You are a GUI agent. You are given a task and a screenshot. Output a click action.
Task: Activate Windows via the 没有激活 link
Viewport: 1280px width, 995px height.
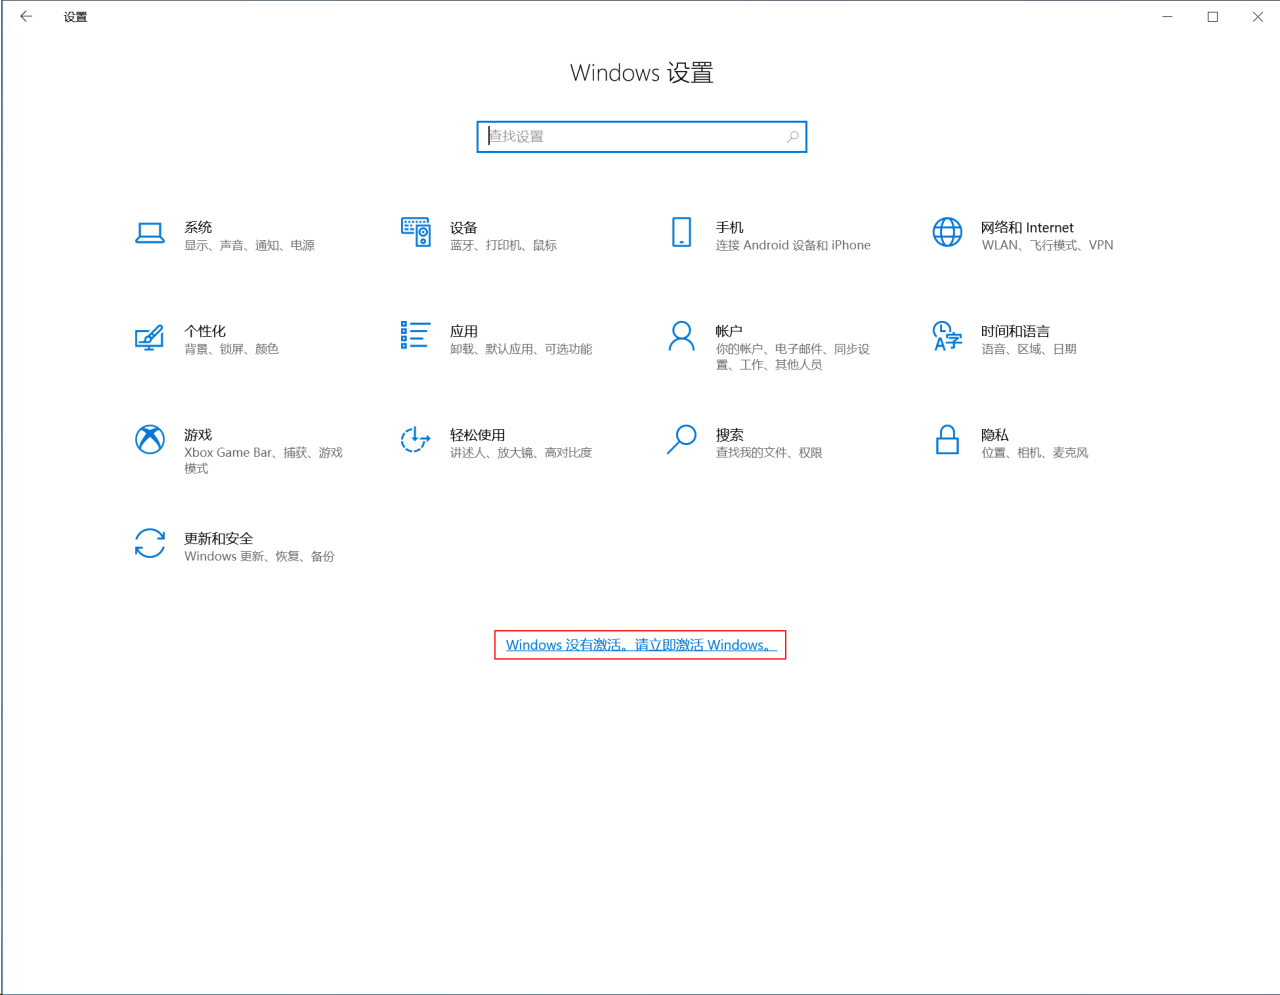tap(640, 645)
